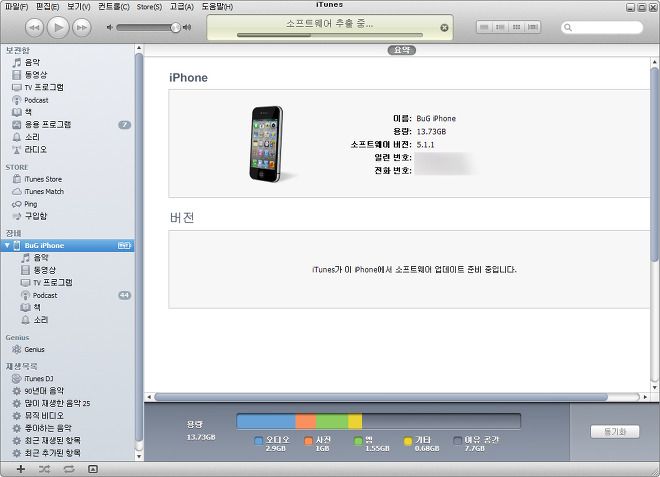Screen dimensions: 660x477
Task: Open 소리 in the library section
Action: tap(67, 137)
